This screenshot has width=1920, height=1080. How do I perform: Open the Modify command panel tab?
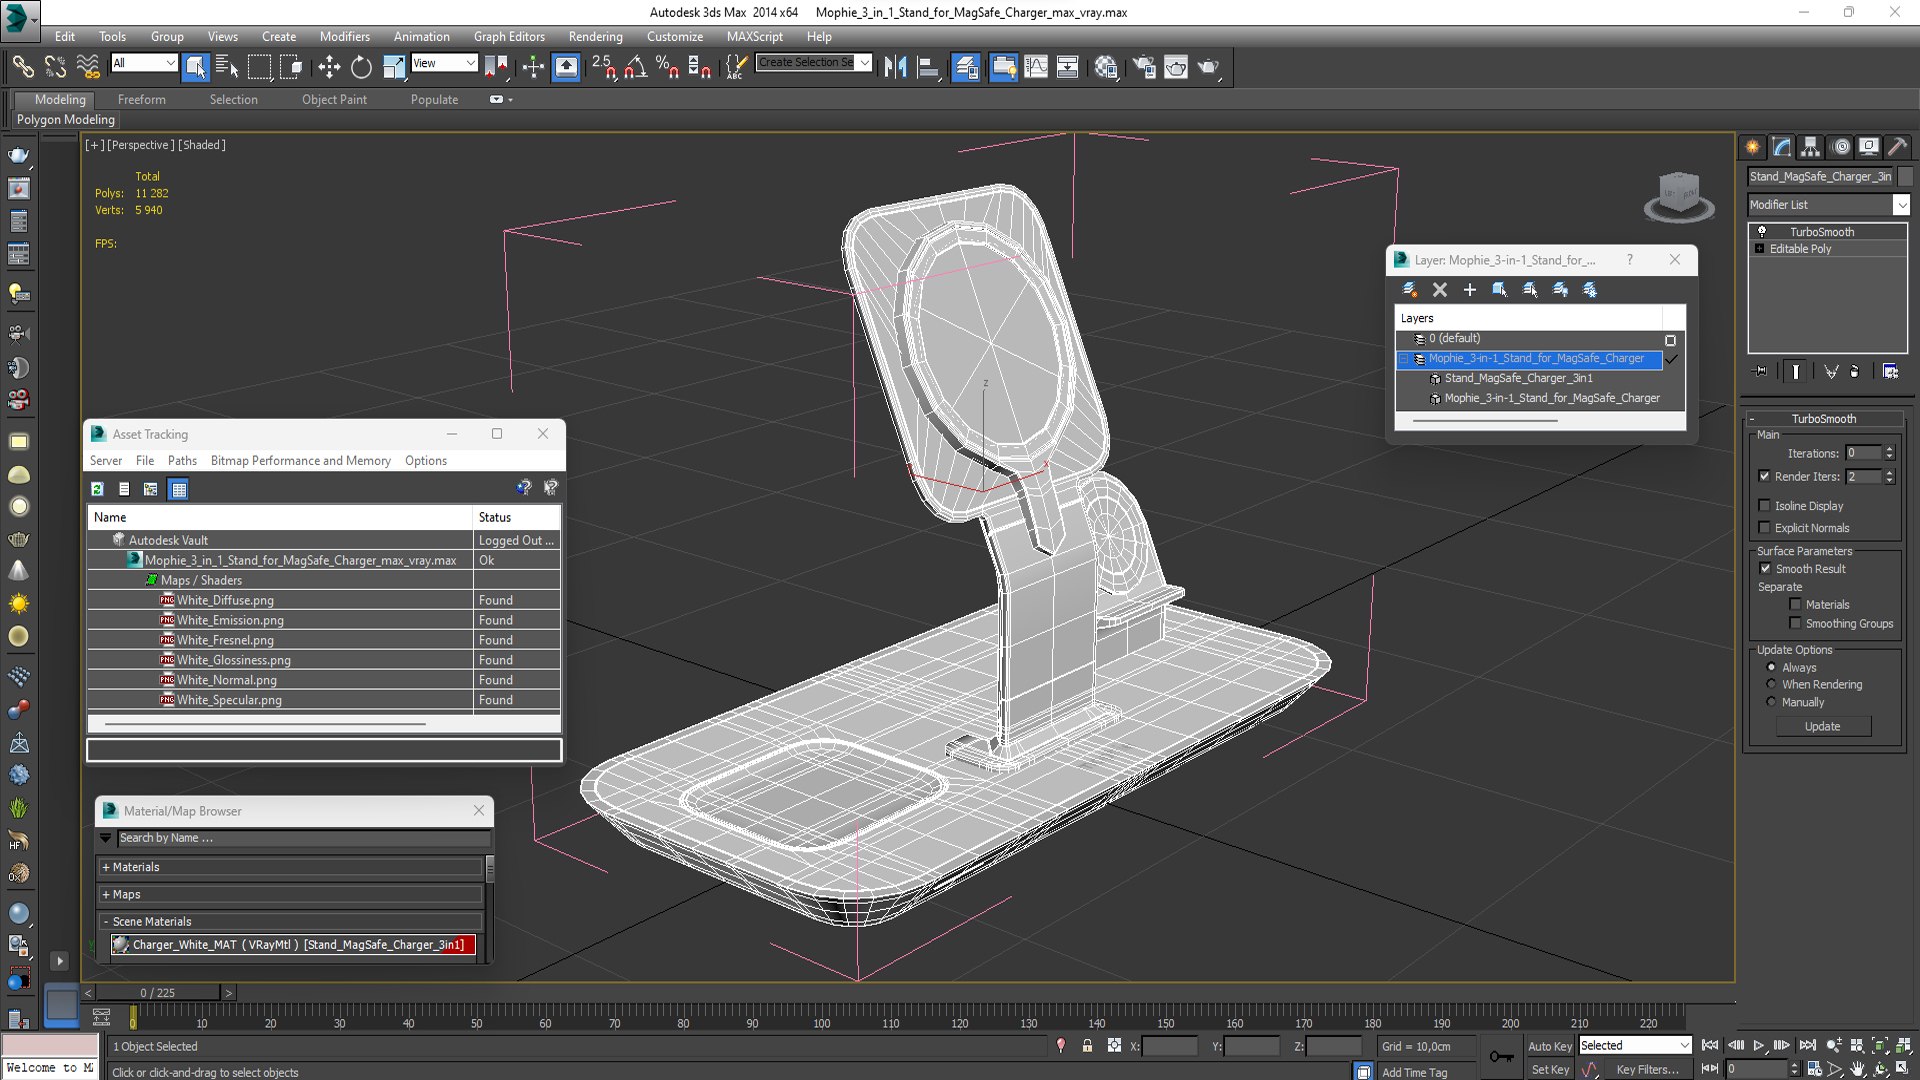[x=1781, y=147]
